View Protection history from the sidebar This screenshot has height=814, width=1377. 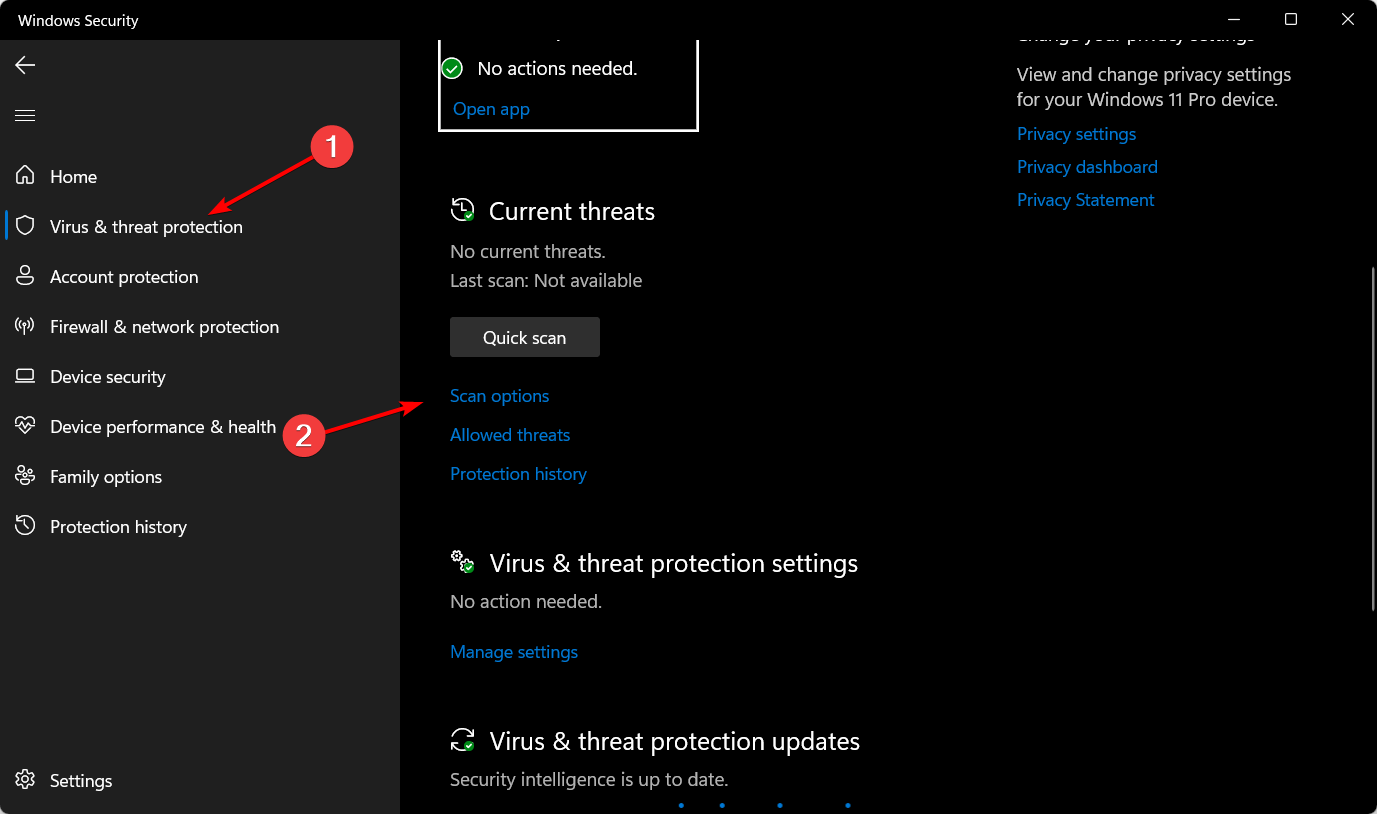point(117,526)
